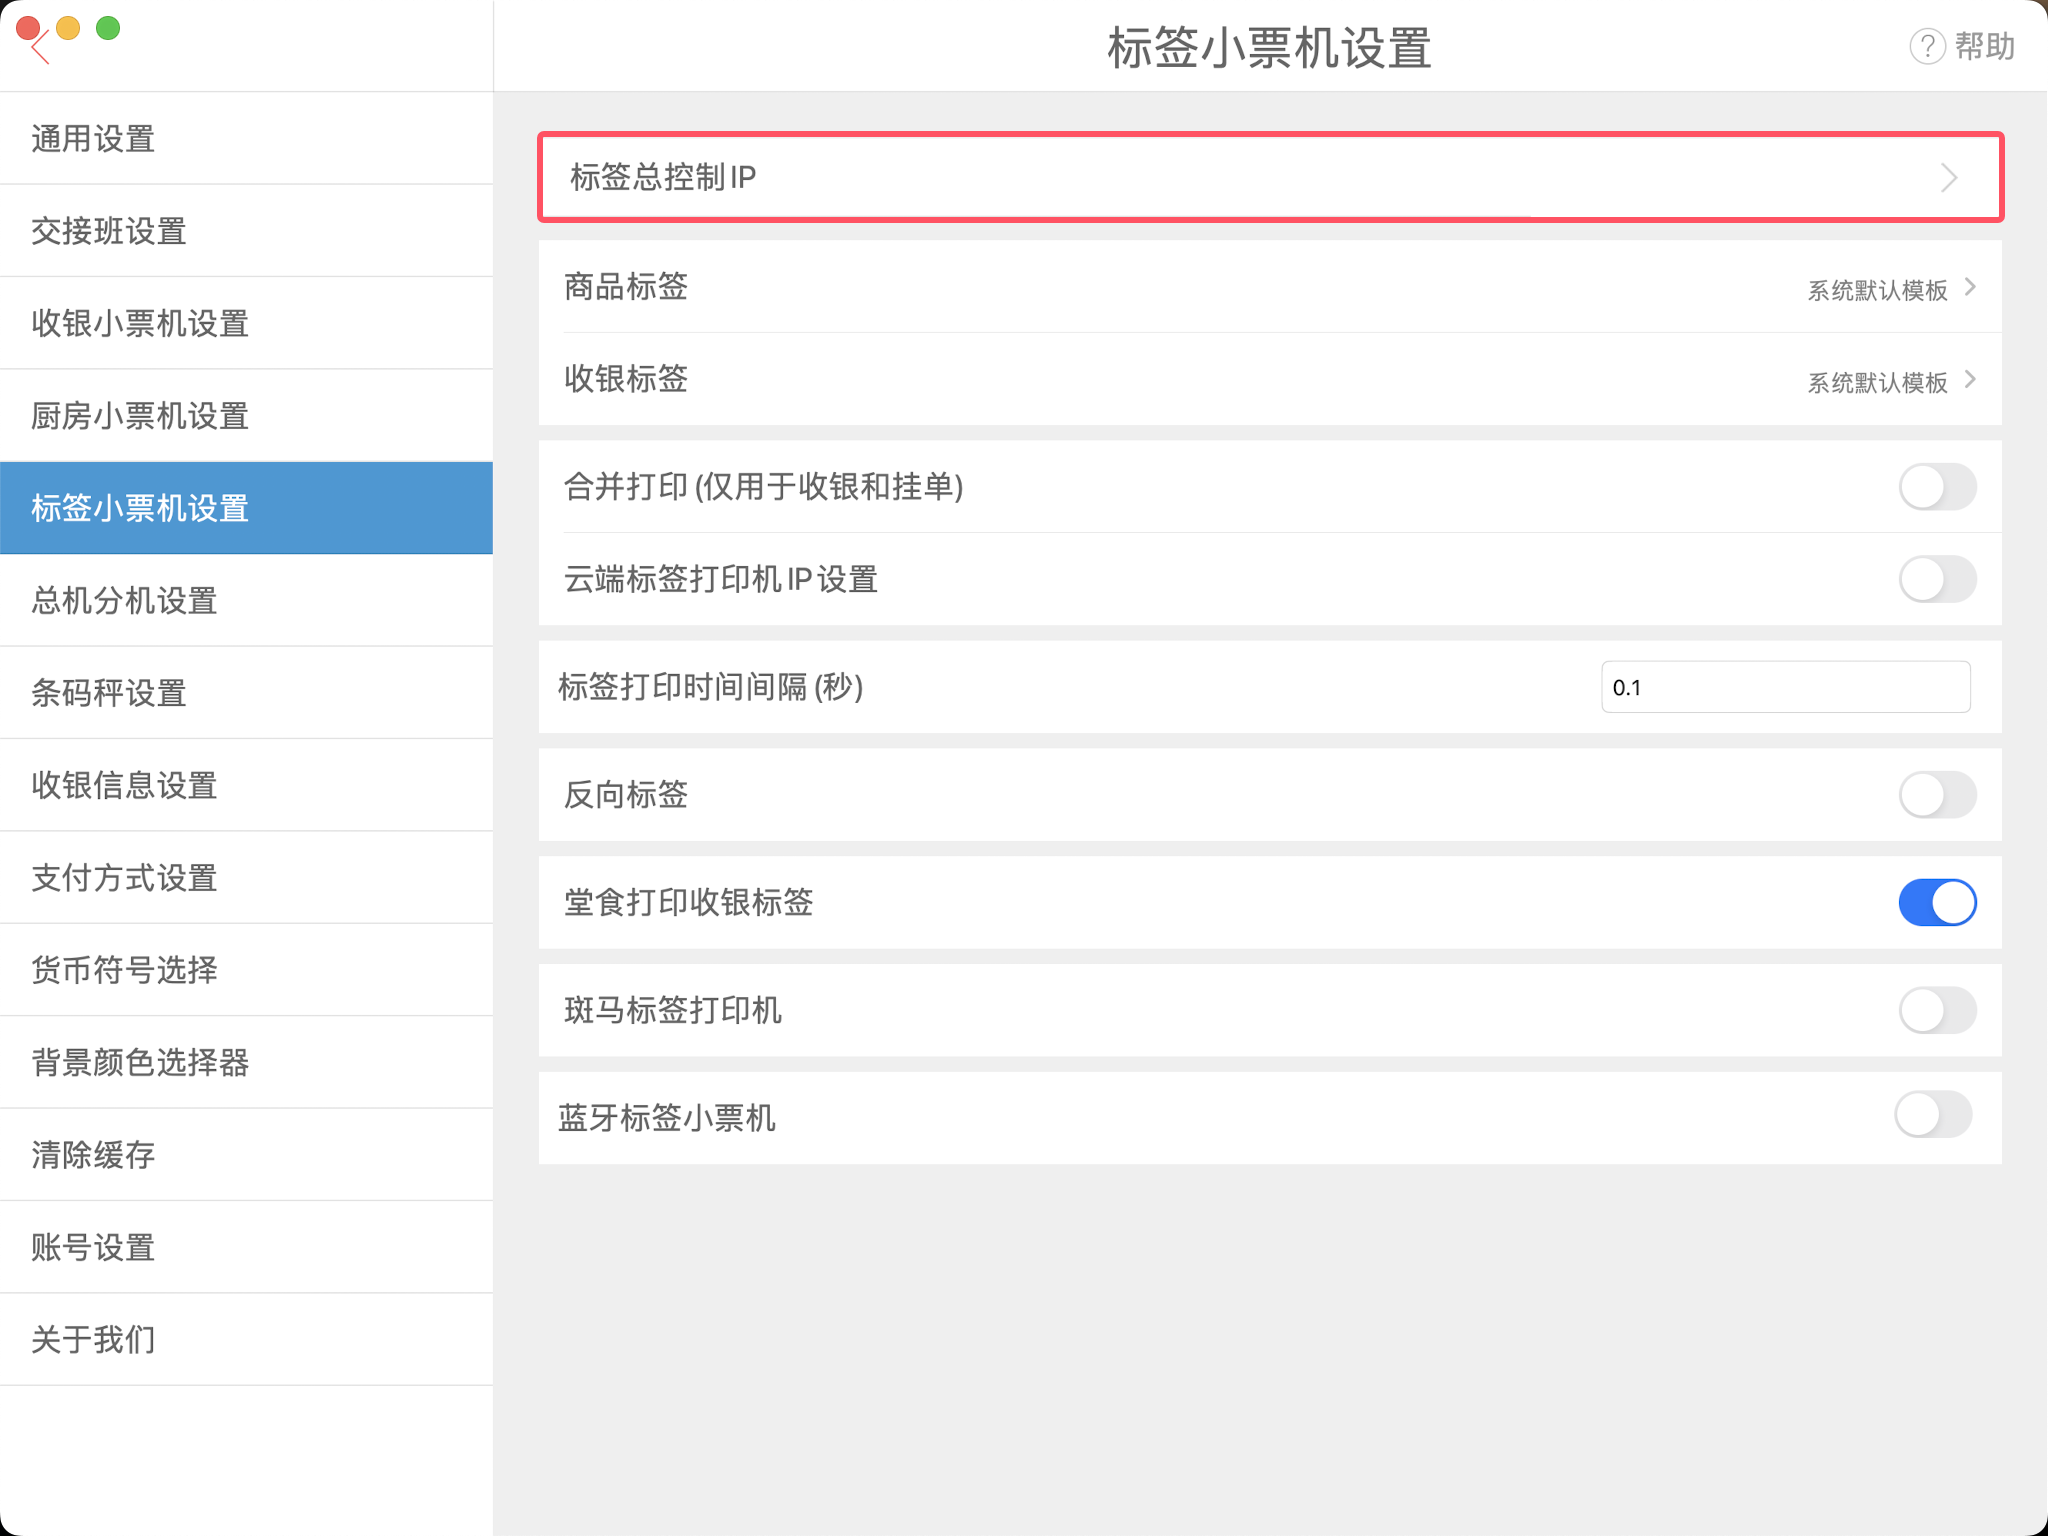The width and height of the screenshot is (2048, 1536).
Task: Enable 云端标签打印机 IP 设置 switch
Action: [1937, 579]
